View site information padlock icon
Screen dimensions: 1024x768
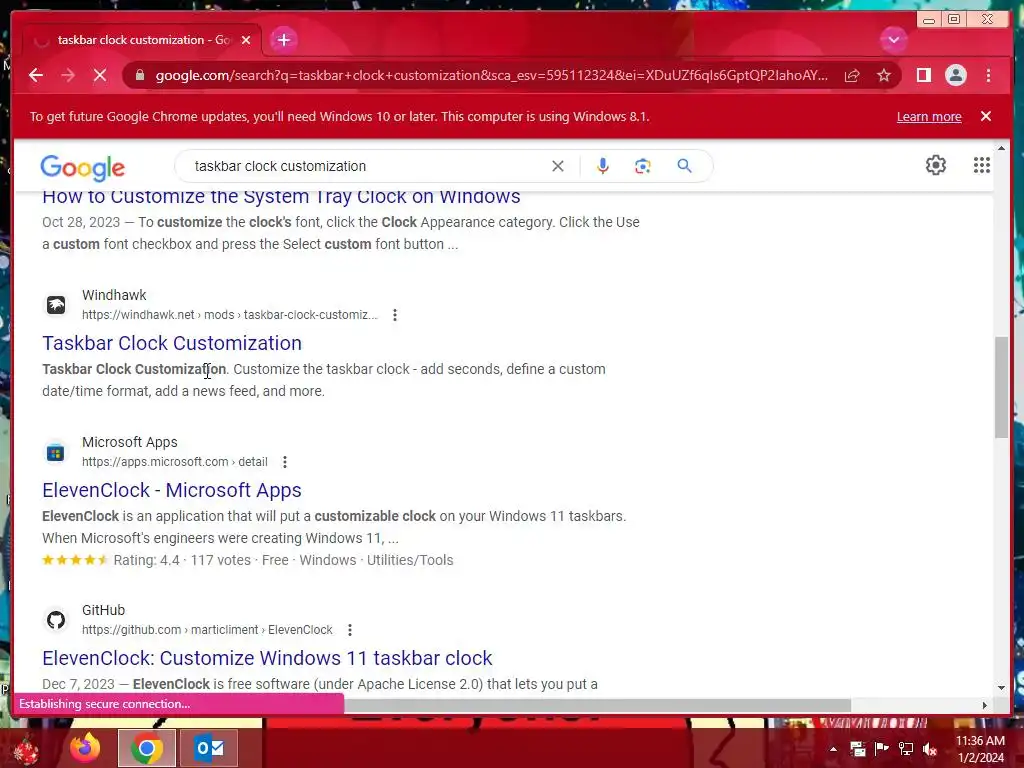(140, 75)
